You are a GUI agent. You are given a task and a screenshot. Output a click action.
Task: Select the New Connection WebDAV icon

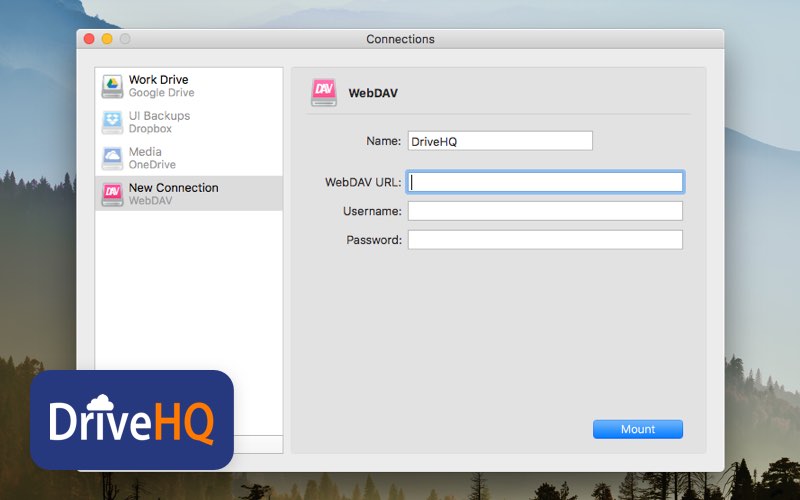point(112,194)
